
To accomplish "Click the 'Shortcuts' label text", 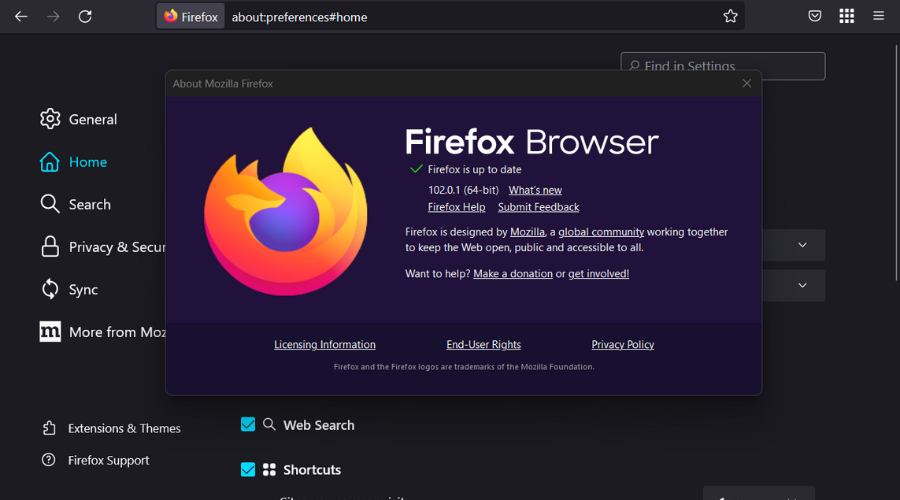I will 312,470.
